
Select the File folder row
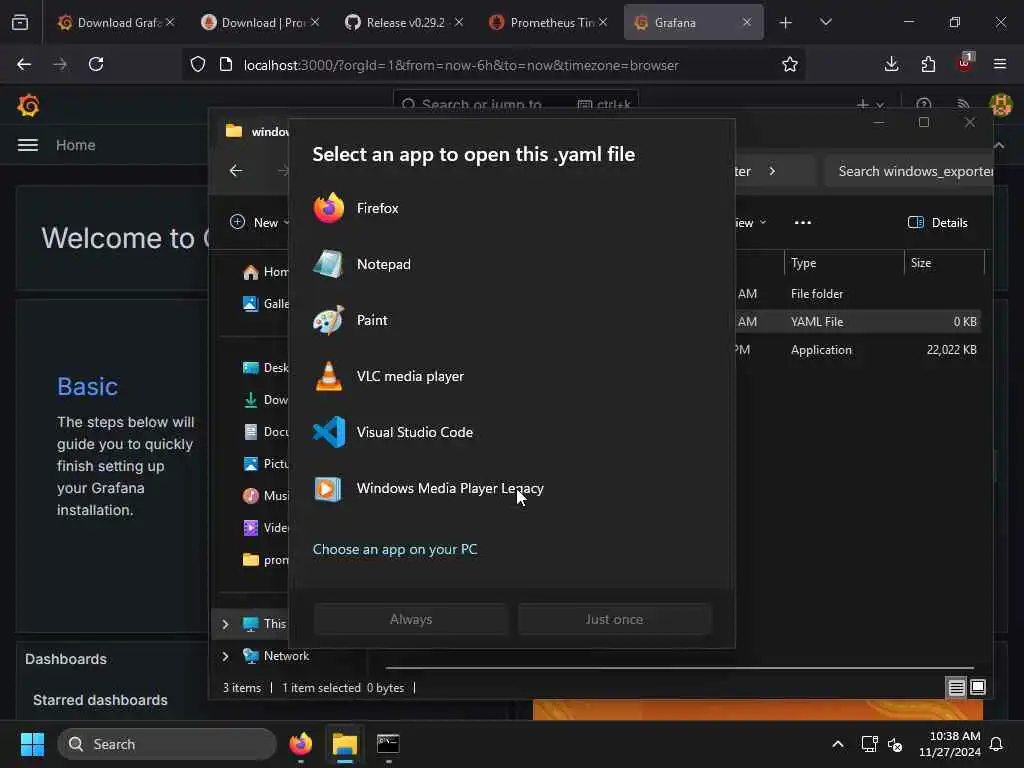tap(858, 294)
